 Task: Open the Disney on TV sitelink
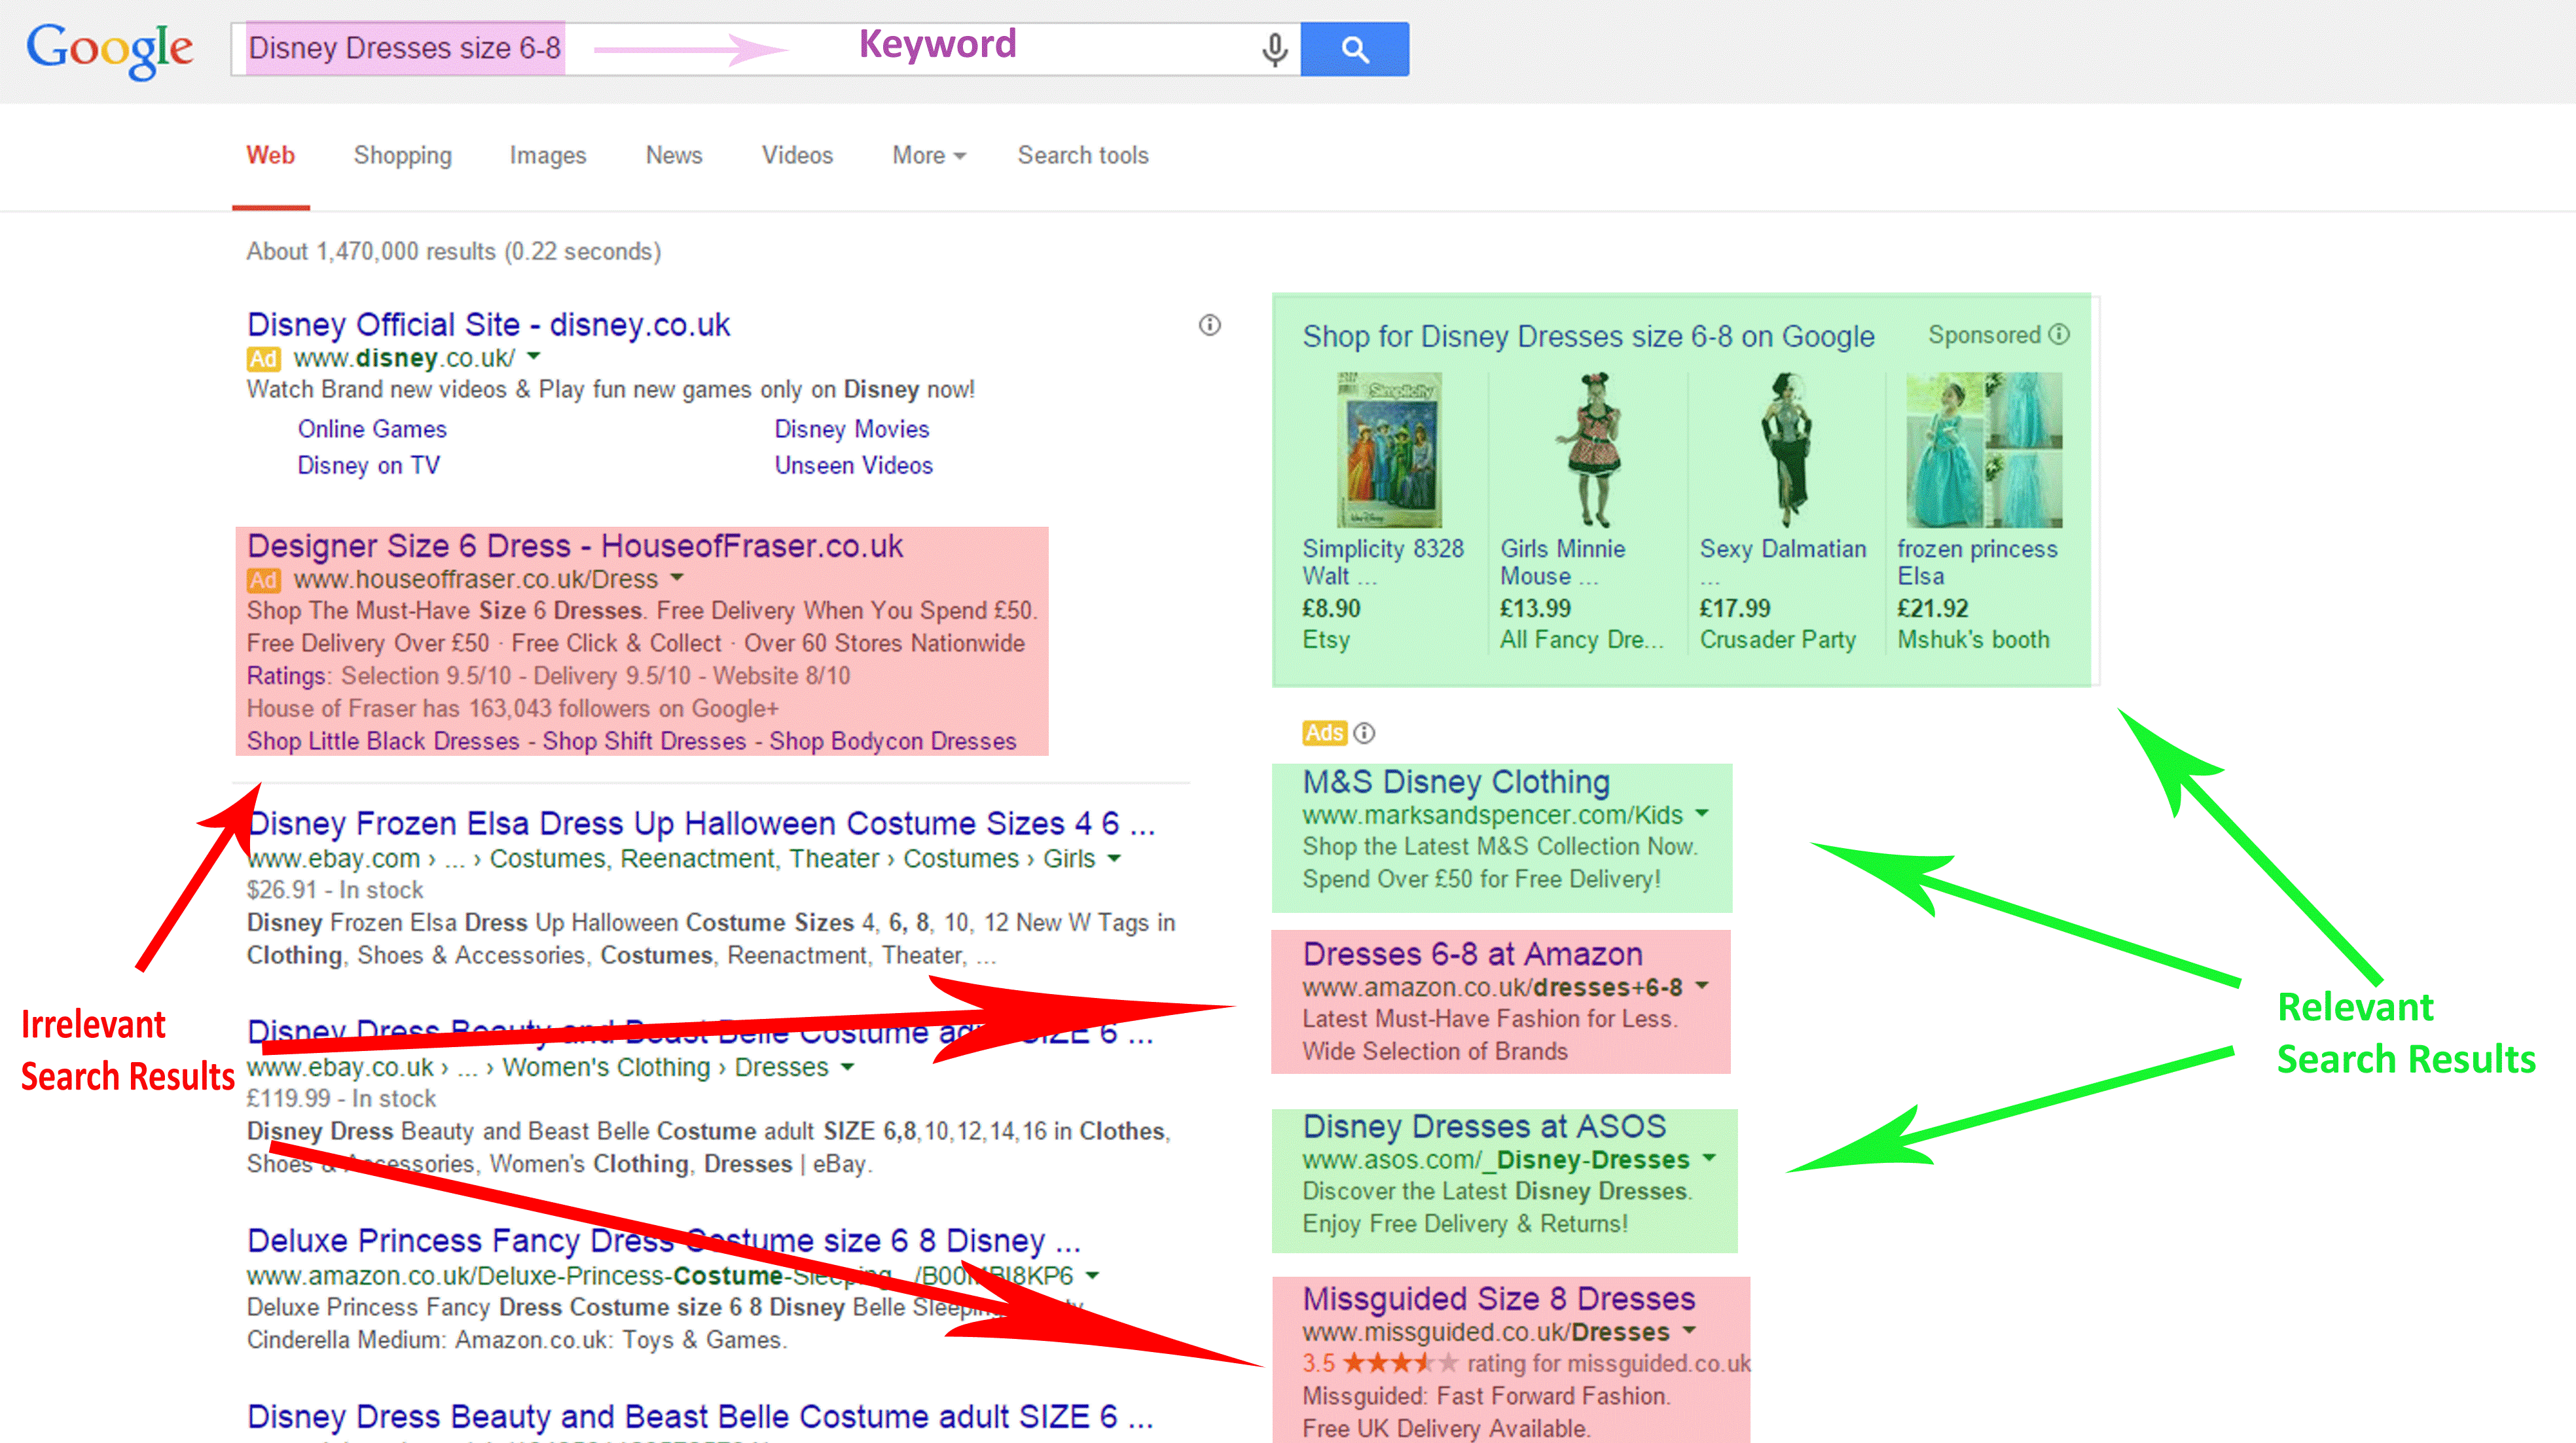click(x=369, y=466)
